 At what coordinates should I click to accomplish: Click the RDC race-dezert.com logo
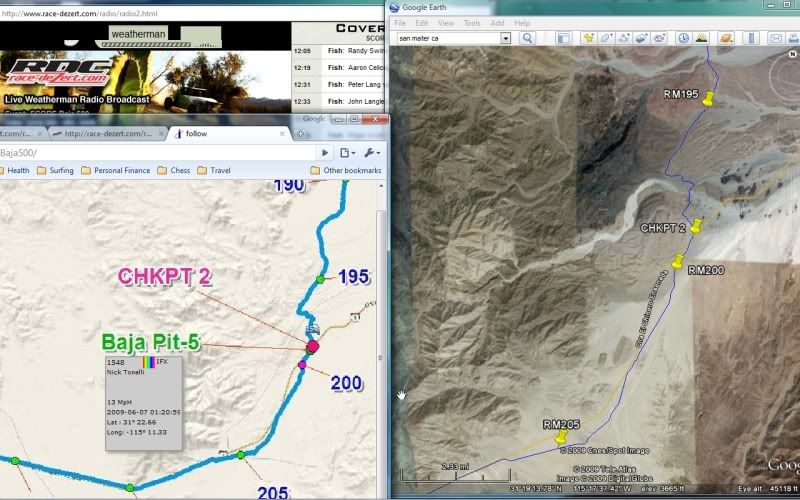57,72
